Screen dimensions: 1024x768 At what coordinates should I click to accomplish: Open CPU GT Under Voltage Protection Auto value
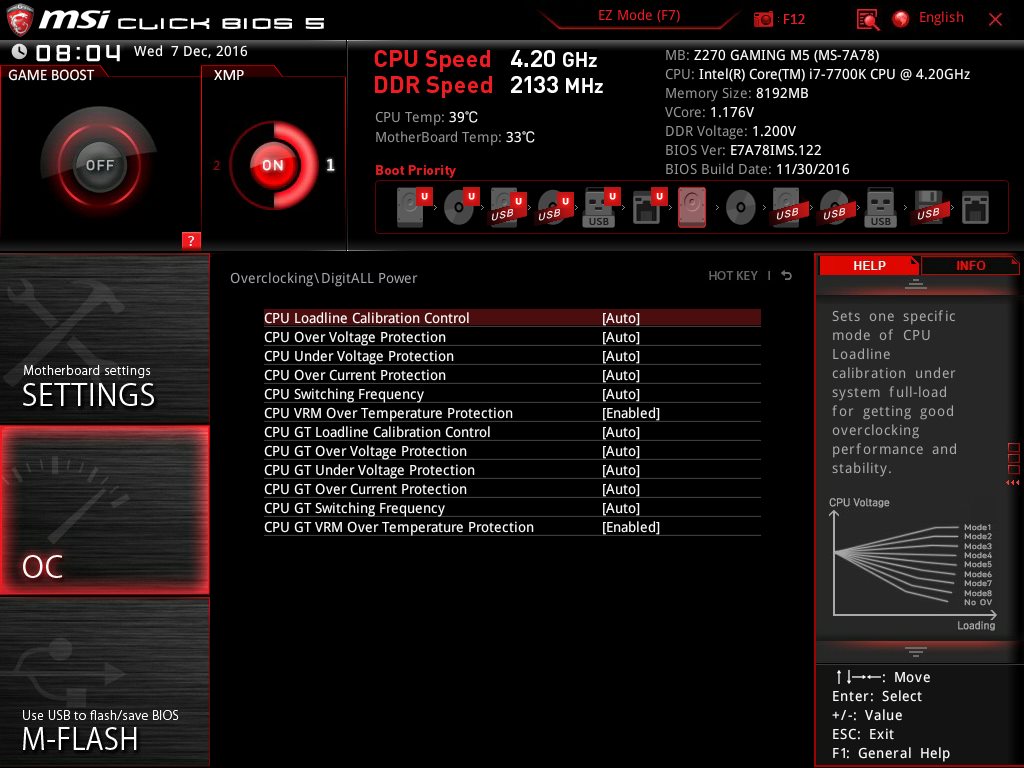pyautogui.click(x=621, y=470)
